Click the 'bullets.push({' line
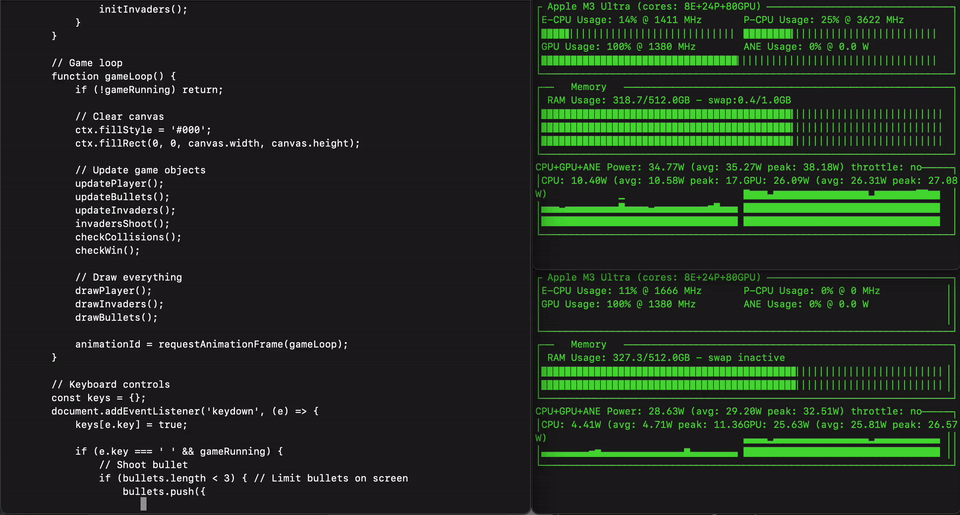 164,492
